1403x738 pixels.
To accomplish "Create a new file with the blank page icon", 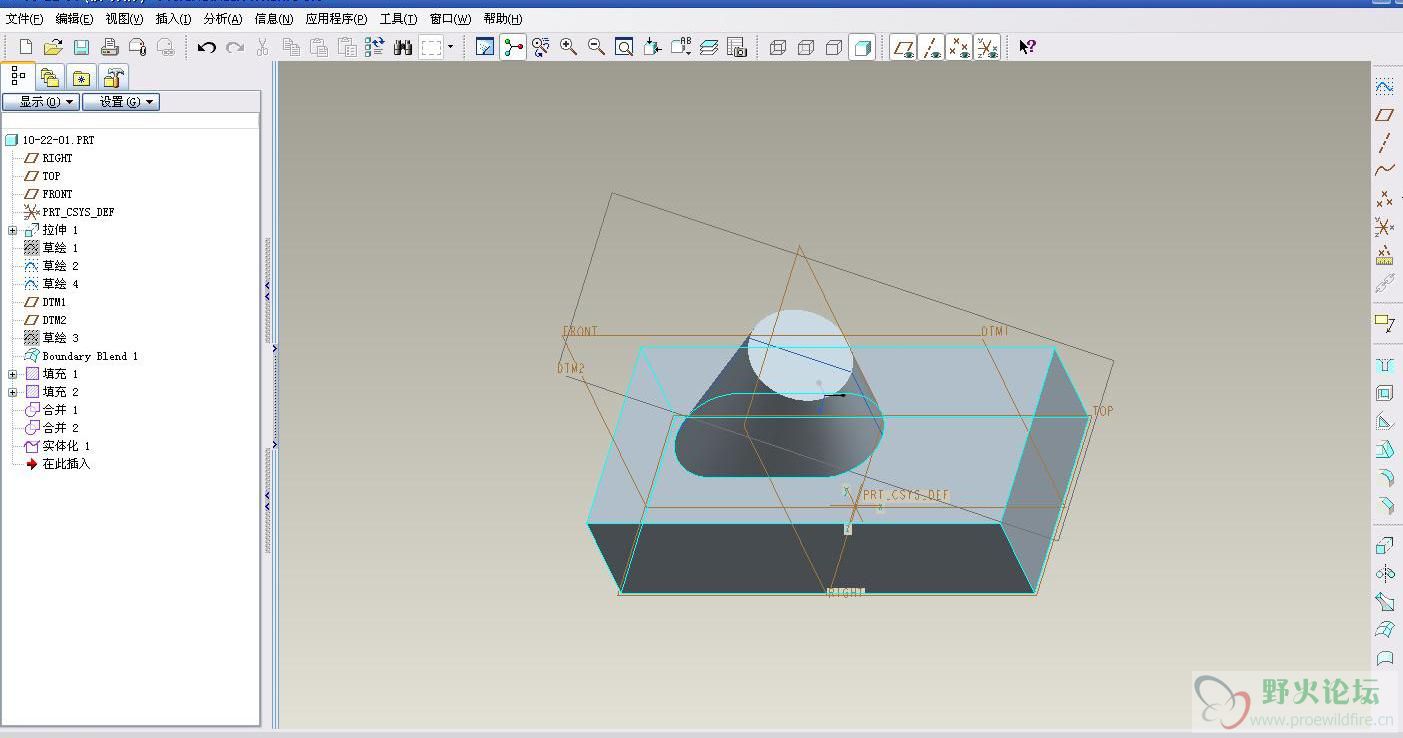I will tap(26, 47).
